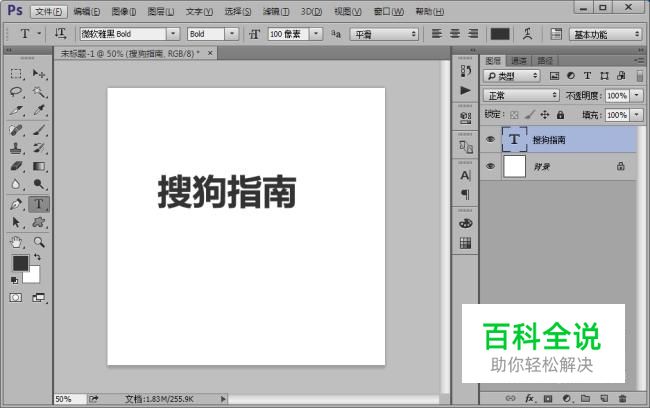This screenshot has height=408, width=650.
Task: Center the text alignment
Action: [x=455, y=34]
